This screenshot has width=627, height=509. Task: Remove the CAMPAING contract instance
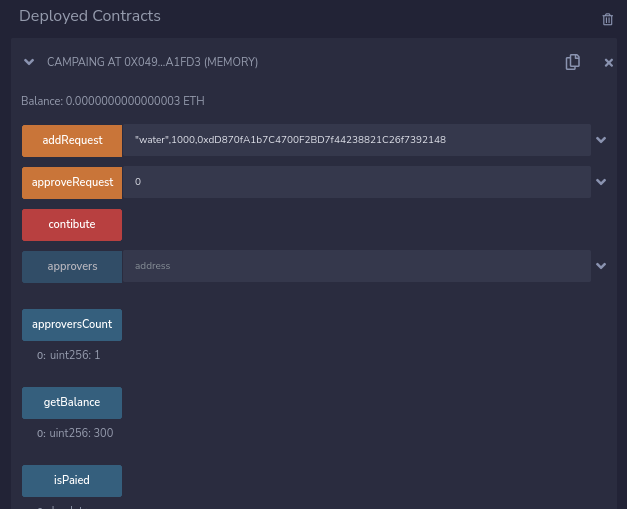(x=609, y=63)
